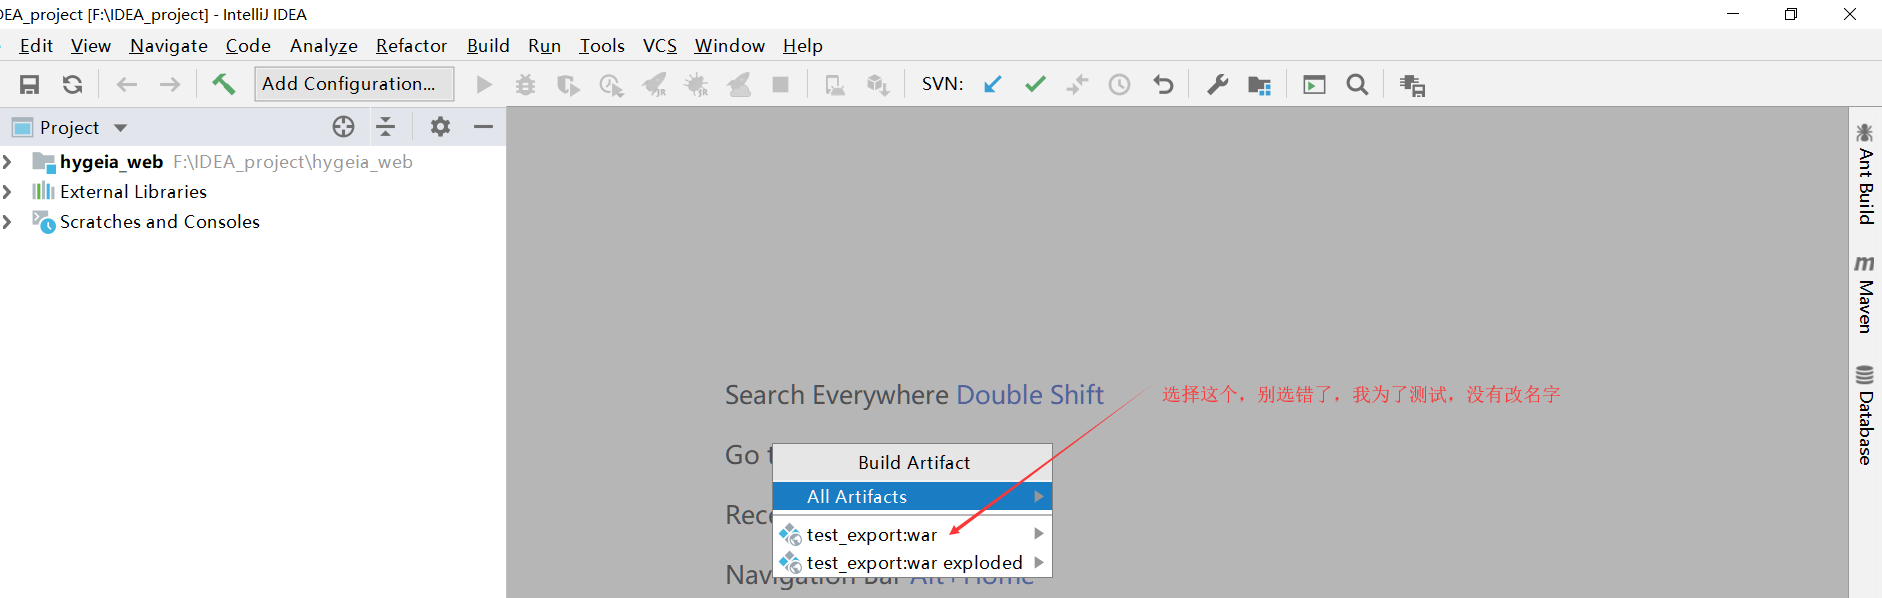
Task: Click the SVN Commit green checkmark
Action: click(x=1035, y=85)
